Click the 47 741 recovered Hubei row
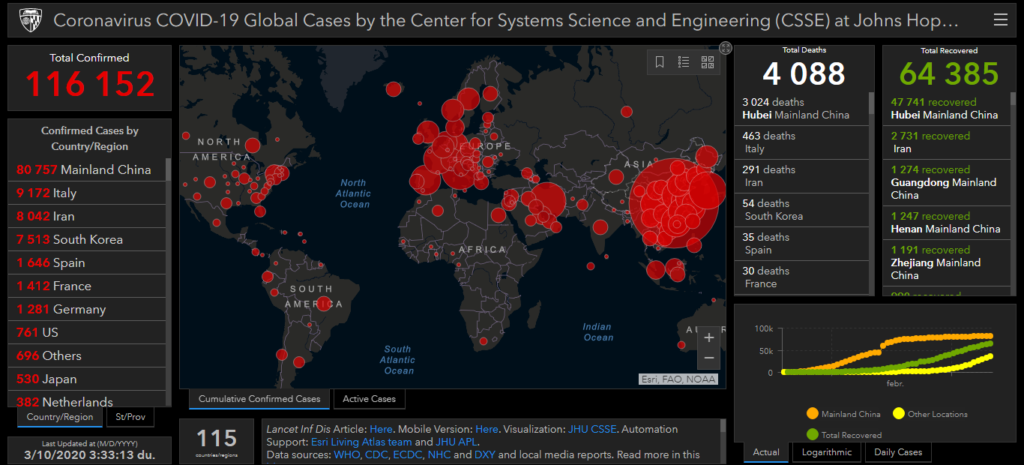This screenshot has width=1024, height=465. click(x=946, y=108)
